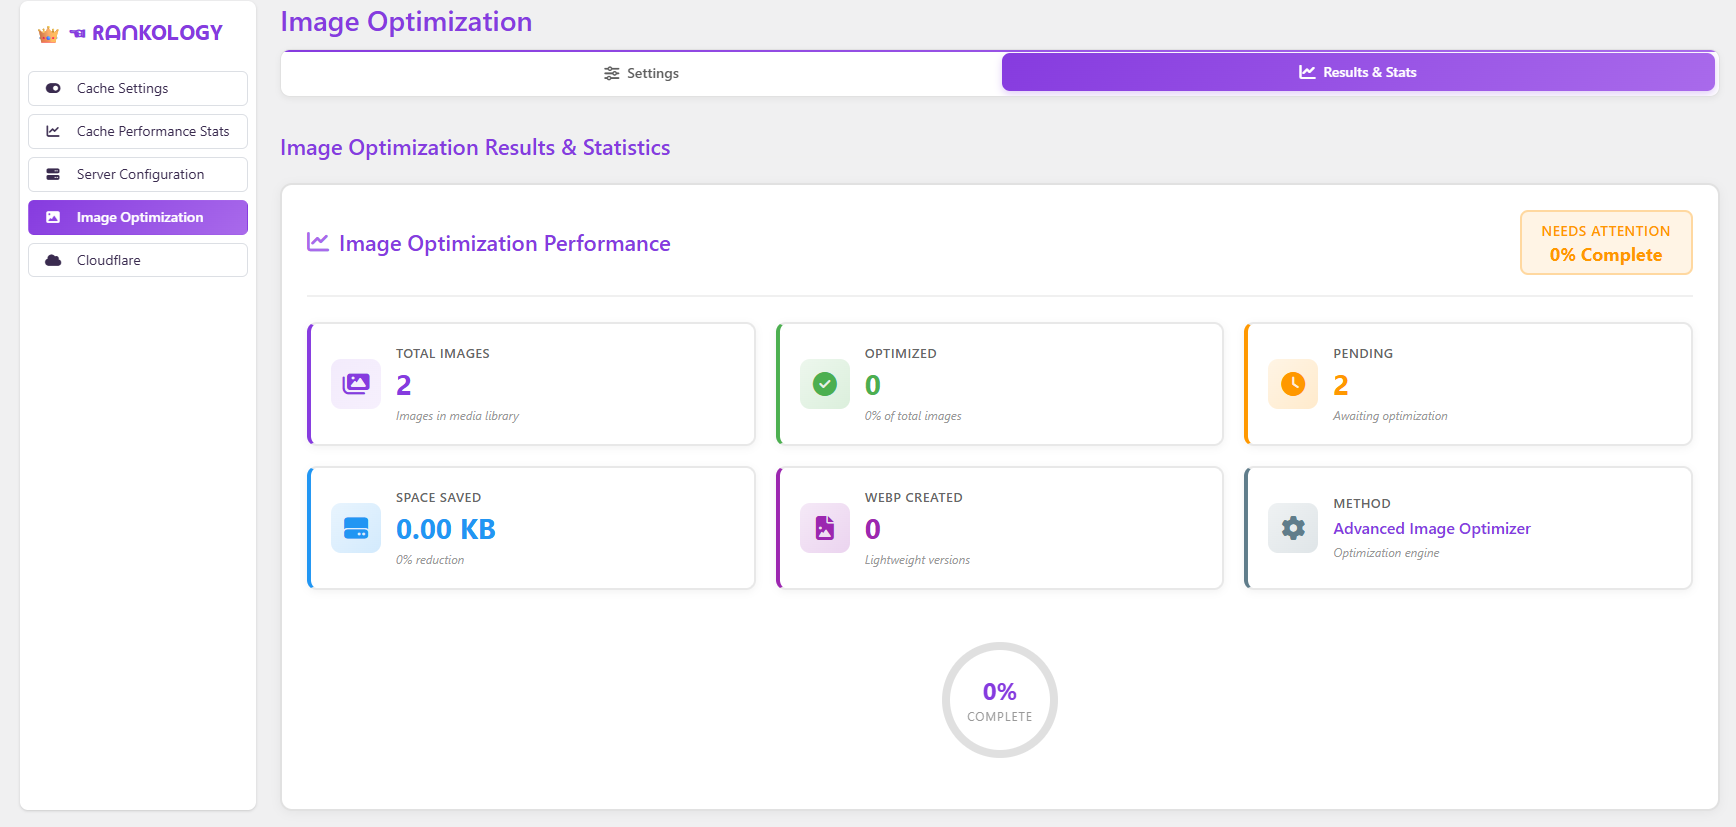Click the purple WebP Created file icon
Screen dimensions: 1736x827
[824, 528]
